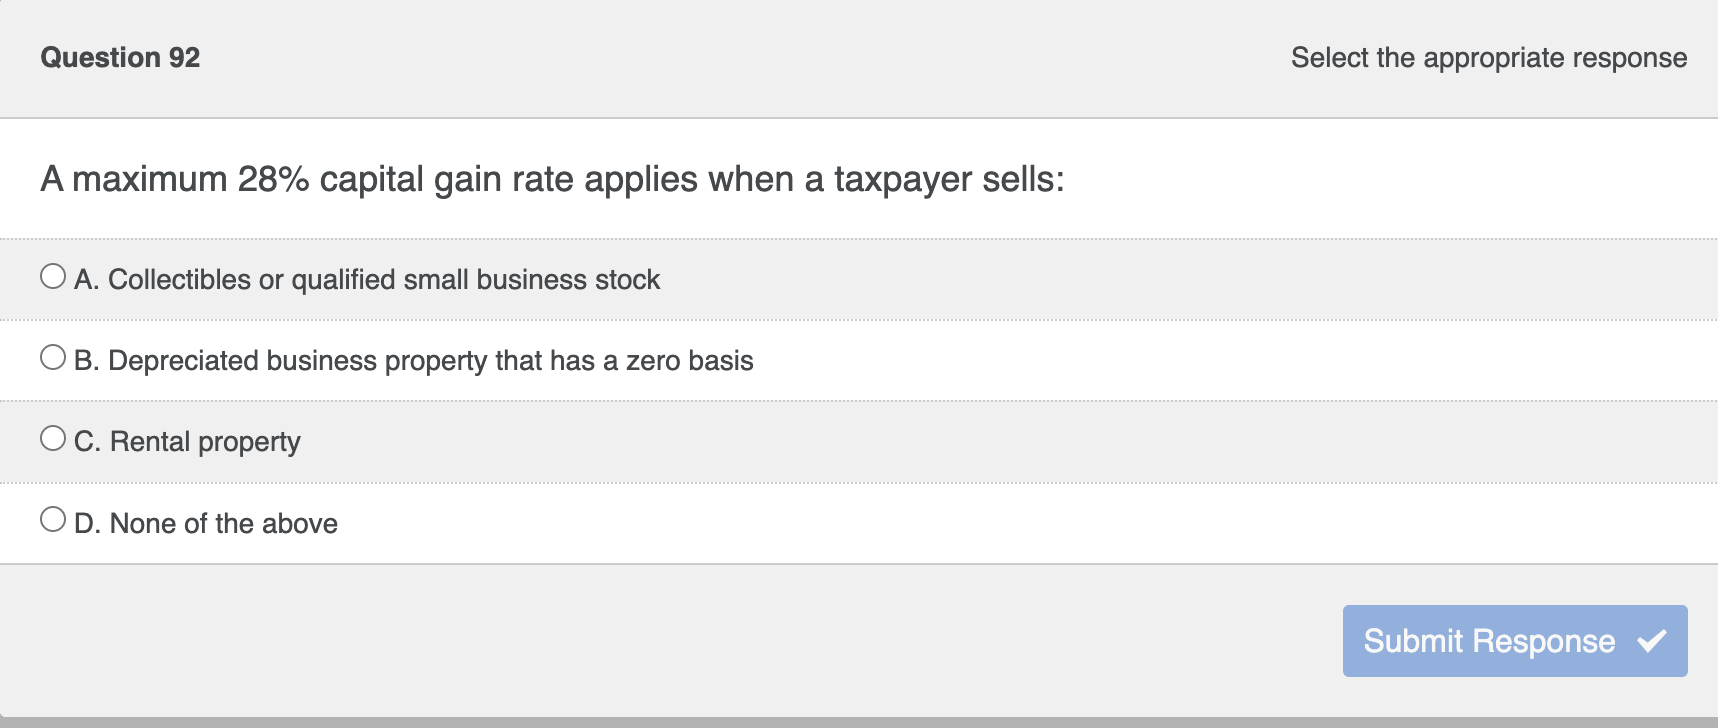Click the Submit Response button

coord(1513,641)
